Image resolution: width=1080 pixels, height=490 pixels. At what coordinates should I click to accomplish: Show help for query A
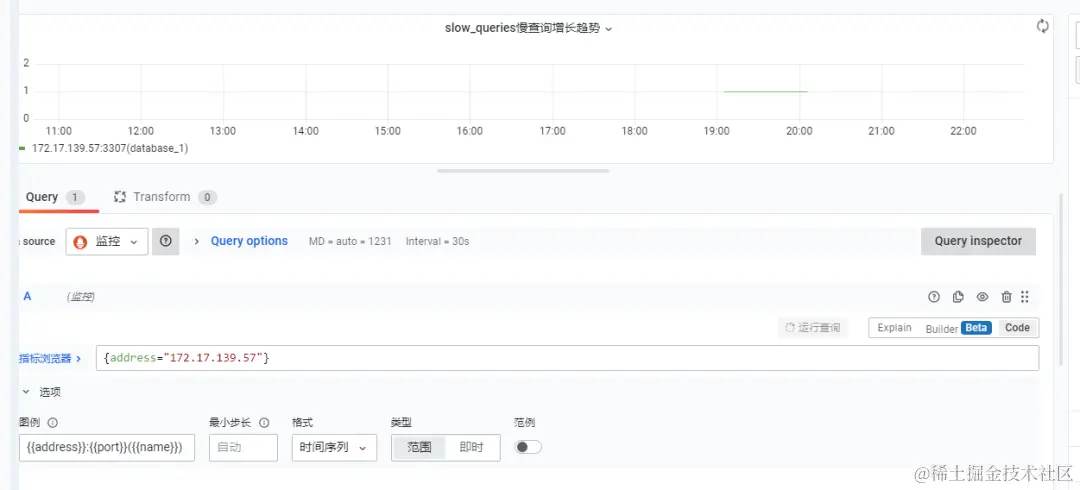tap(934, 297)
